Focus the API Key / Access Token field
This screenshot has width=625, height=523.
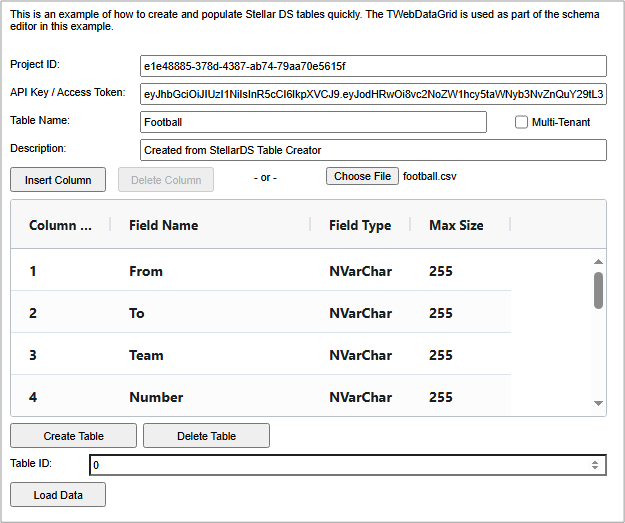click(373, 94)
